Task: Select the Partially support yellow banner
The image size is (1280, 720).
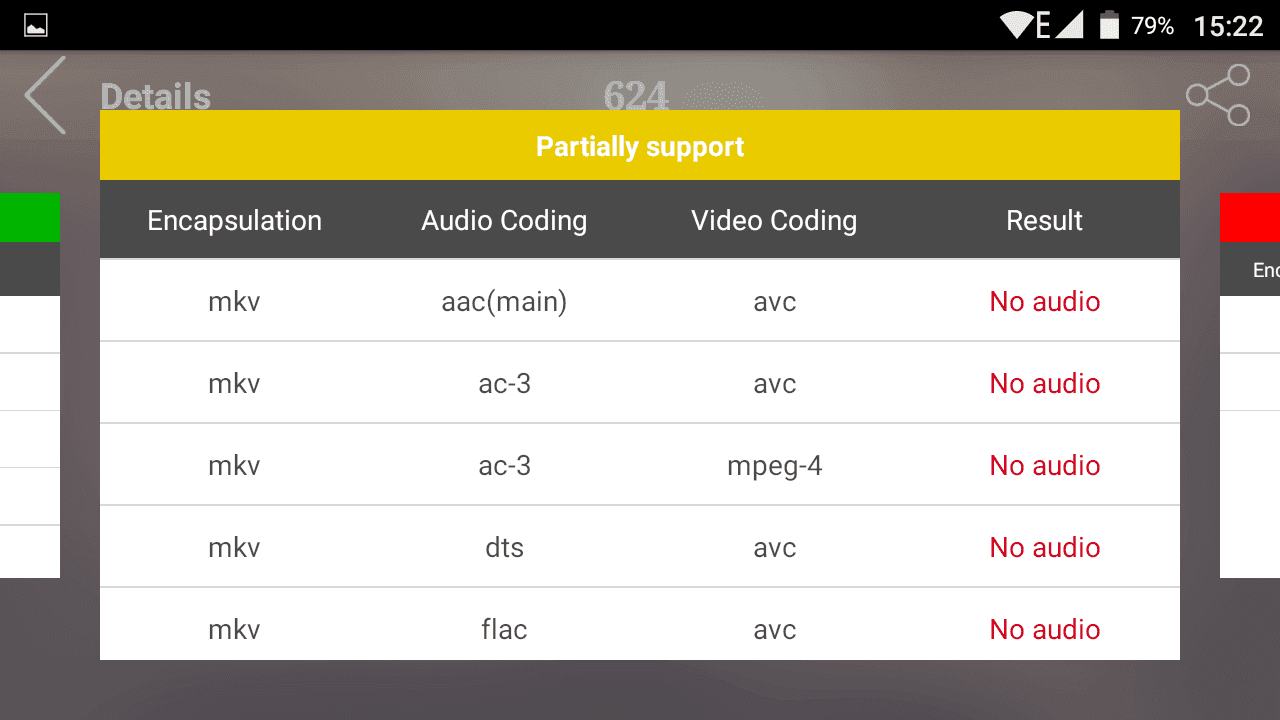Action: [x=640, y=146]
